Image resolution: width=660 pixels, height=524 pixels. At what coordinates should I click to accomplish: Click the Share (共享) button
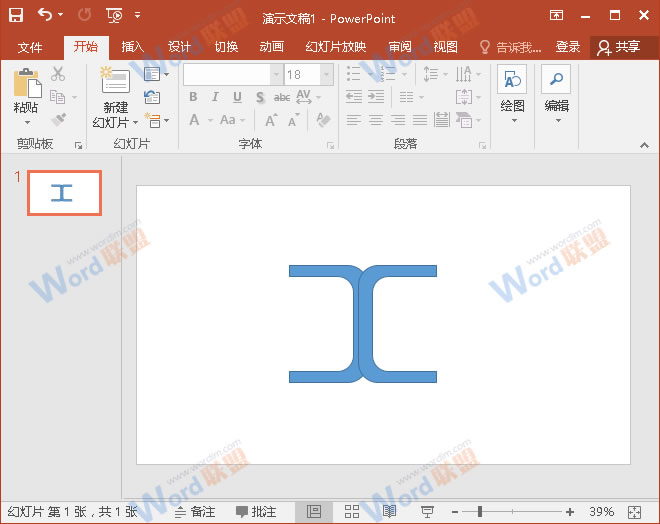tap(617, 47)
